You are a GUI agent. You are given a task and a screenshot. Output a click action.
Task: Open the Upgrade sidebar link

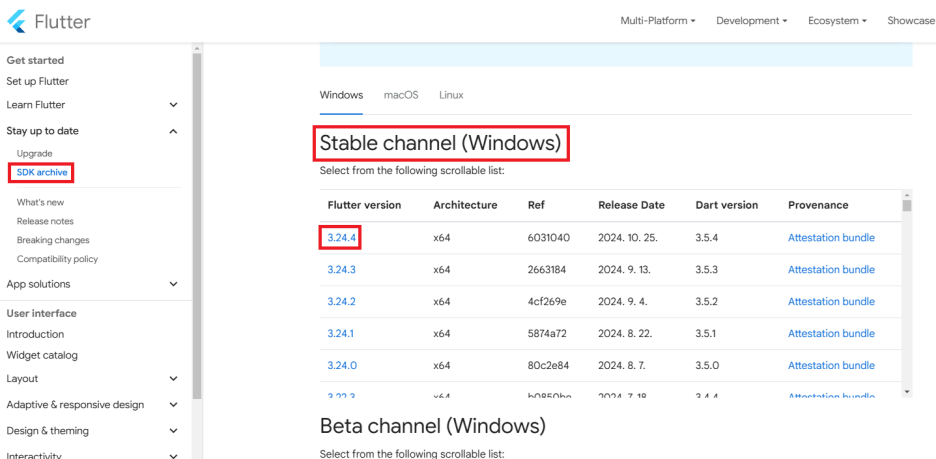click(x=35, y=153)
